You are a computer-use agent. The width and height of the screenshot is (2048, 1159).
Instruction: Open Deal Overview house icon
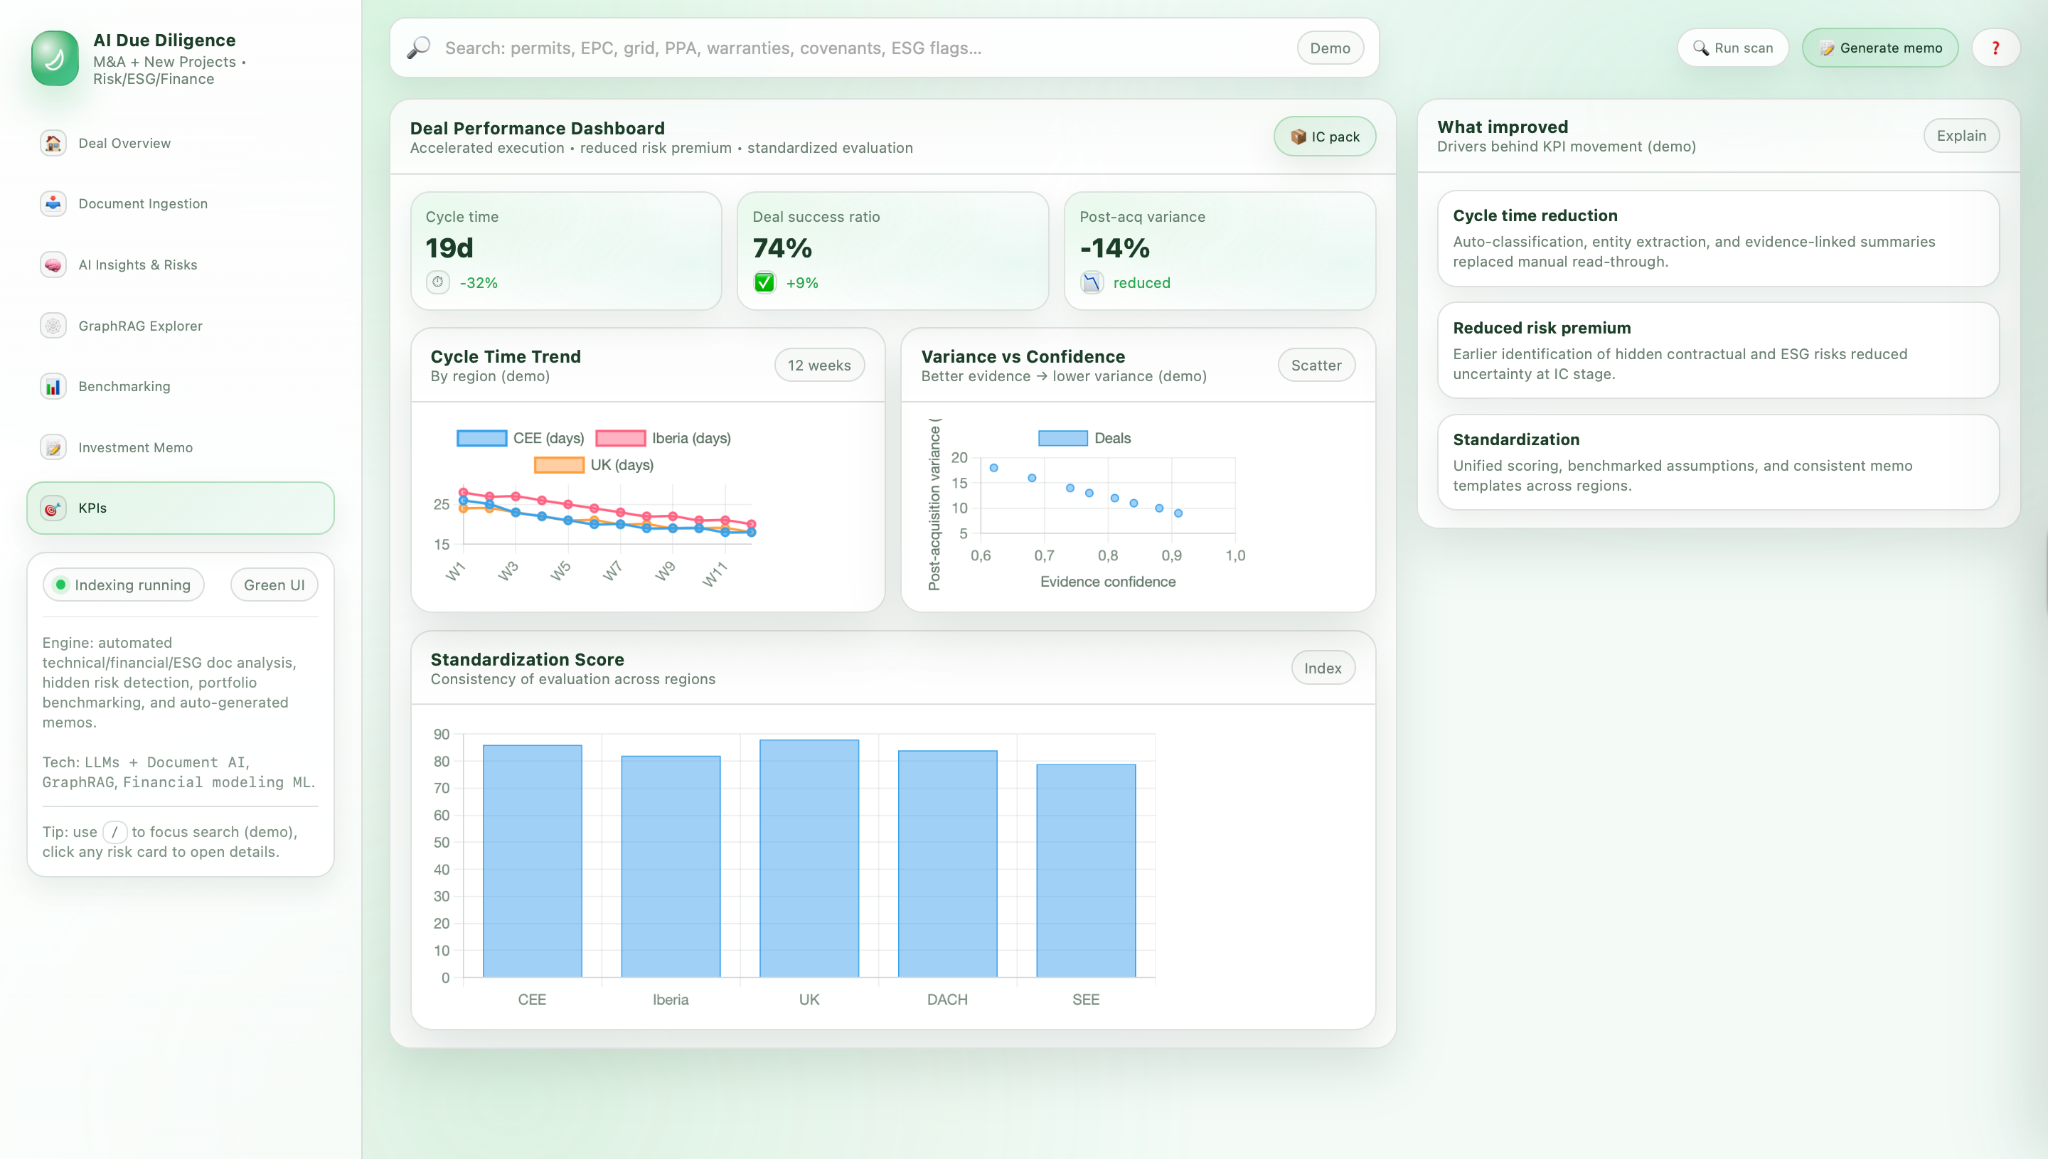[x=53, y=143]
